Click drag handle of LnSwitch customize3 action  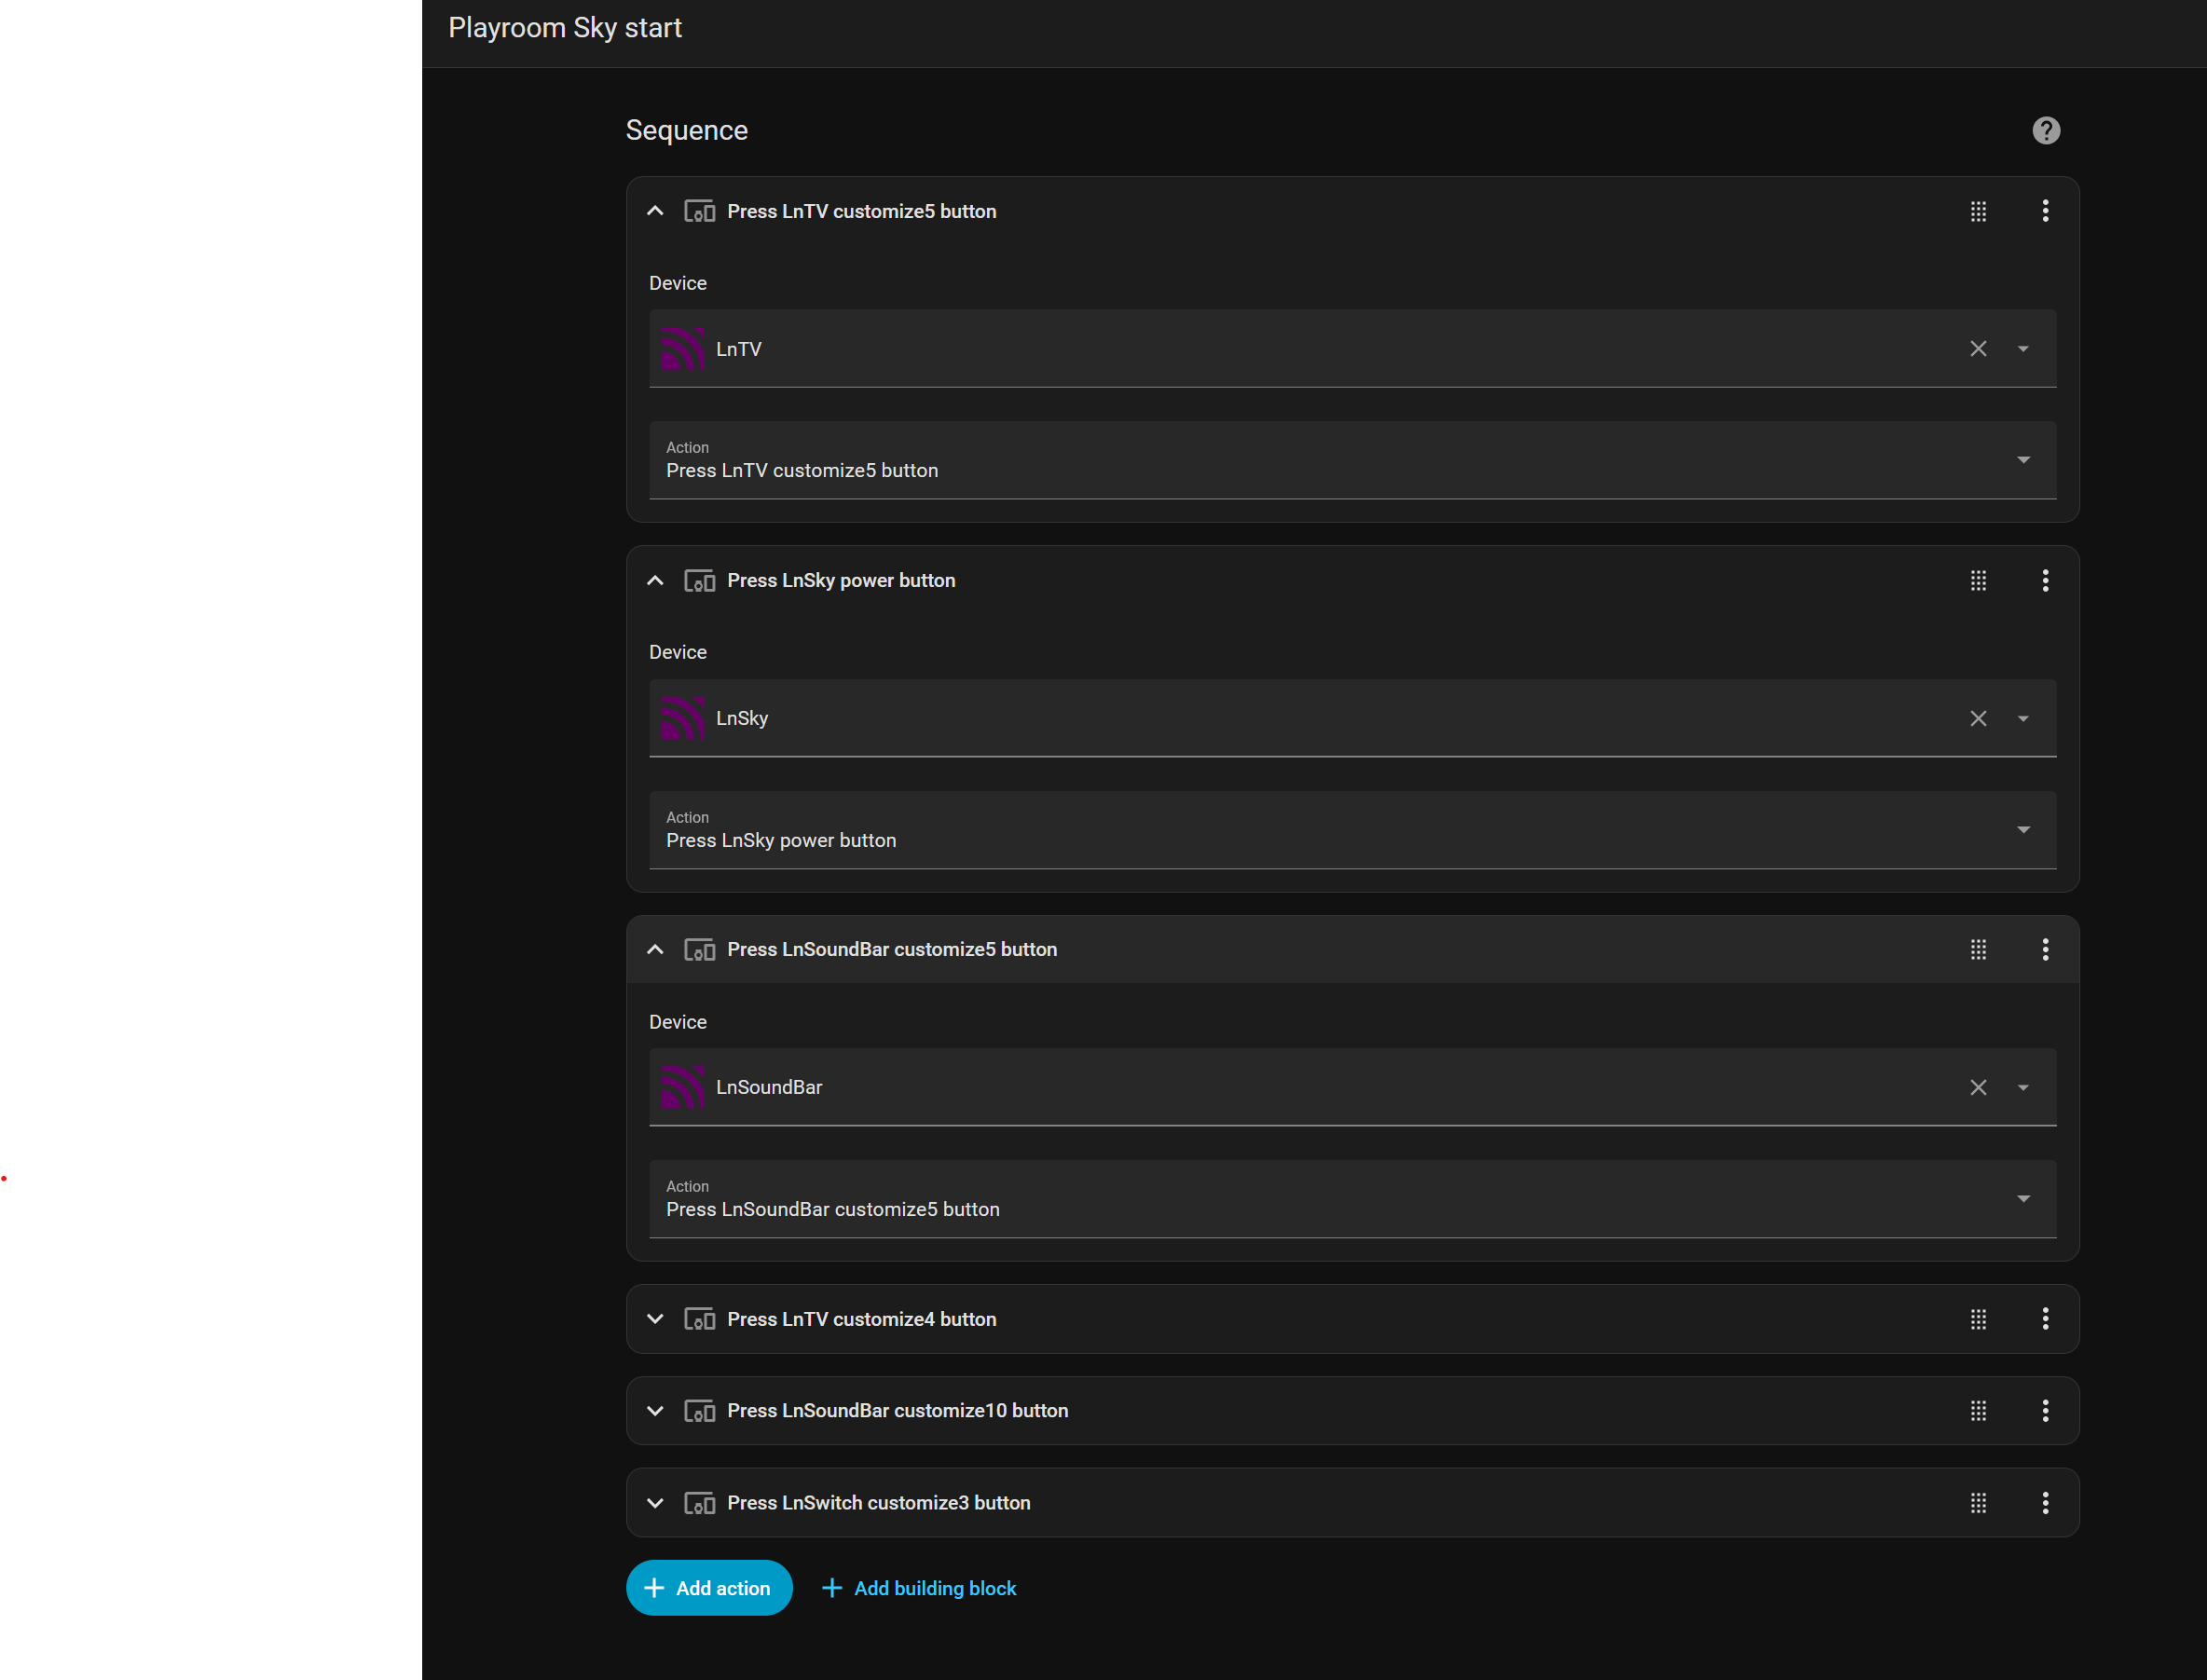[1977, 1503]
